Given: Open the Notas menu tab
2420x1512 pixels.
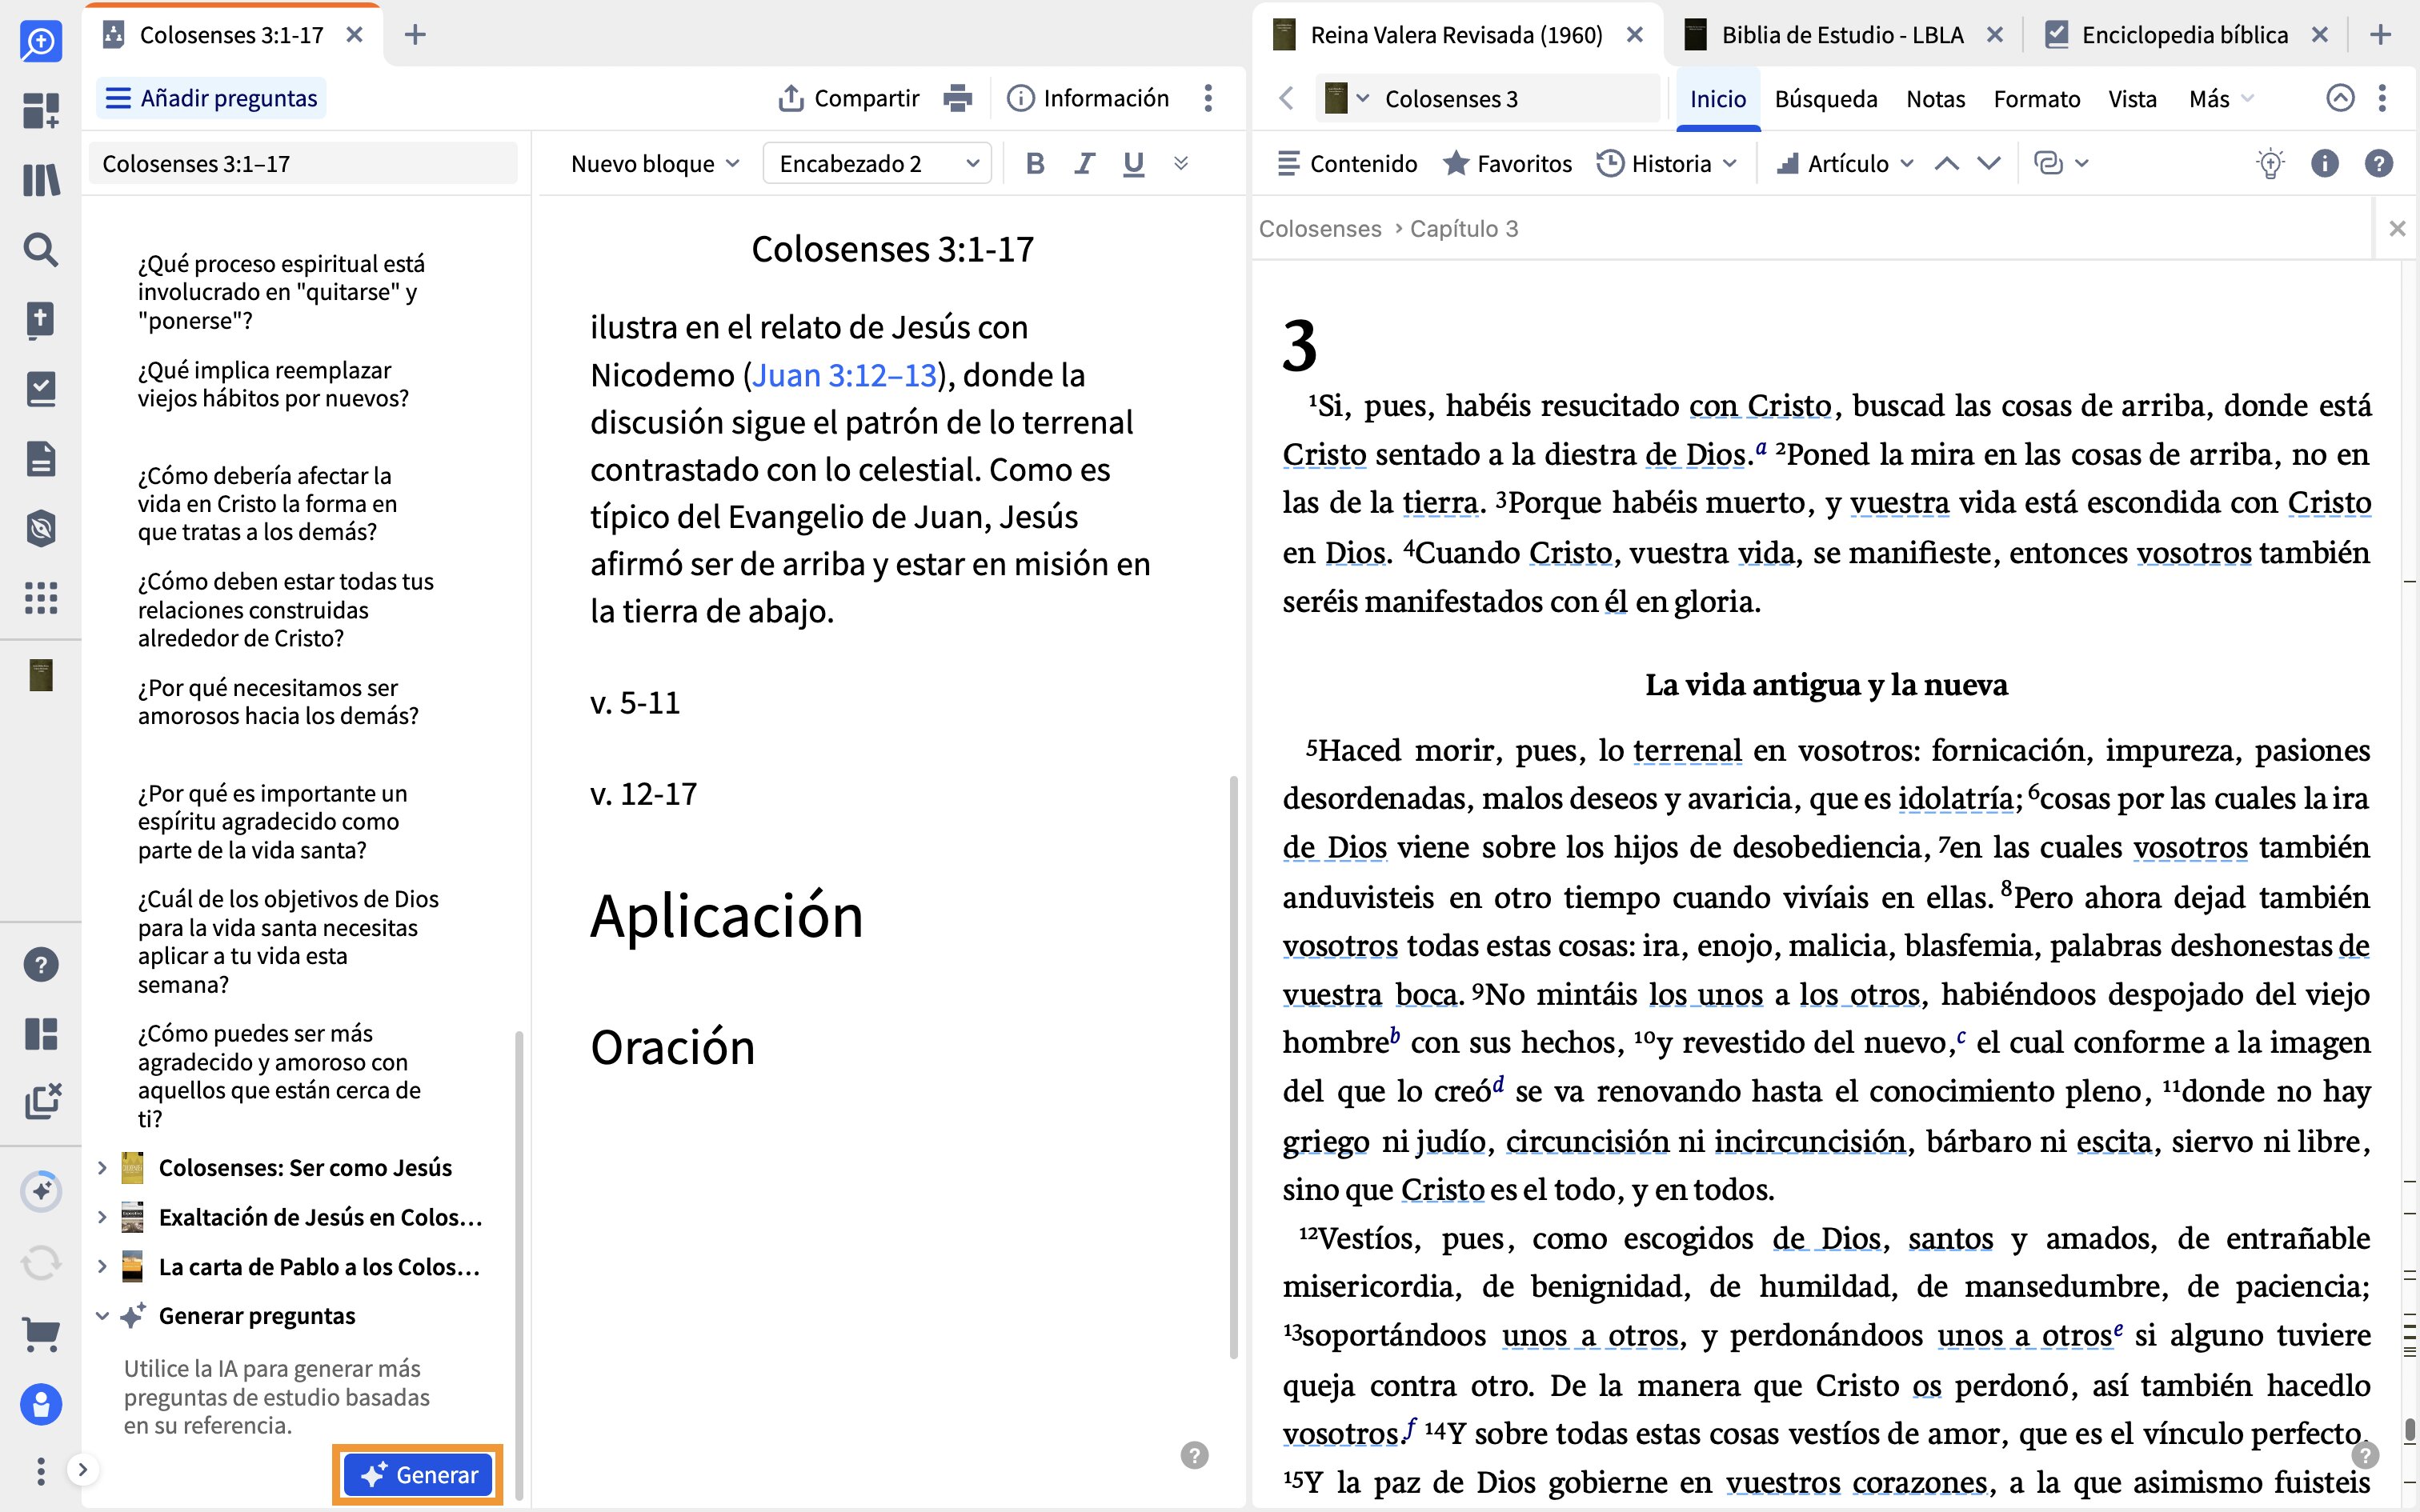Looking at the screenshot, I should [x=1935, y=99].
